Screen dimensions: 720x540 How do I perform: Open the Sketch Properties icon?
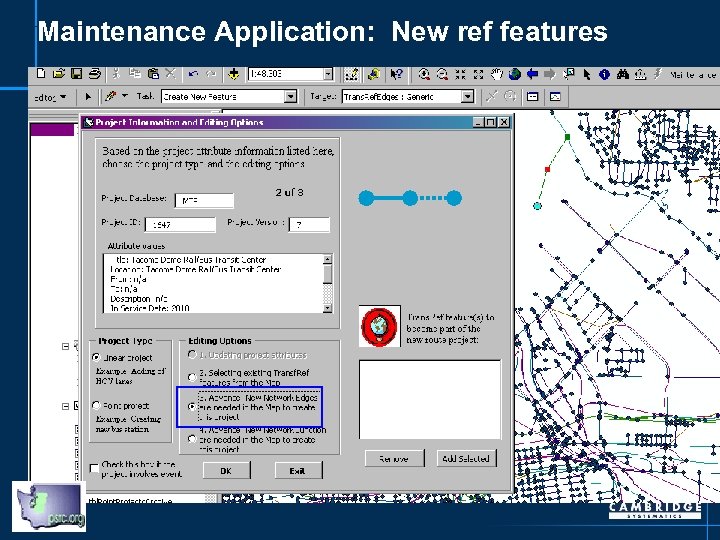tap(555, 96)
